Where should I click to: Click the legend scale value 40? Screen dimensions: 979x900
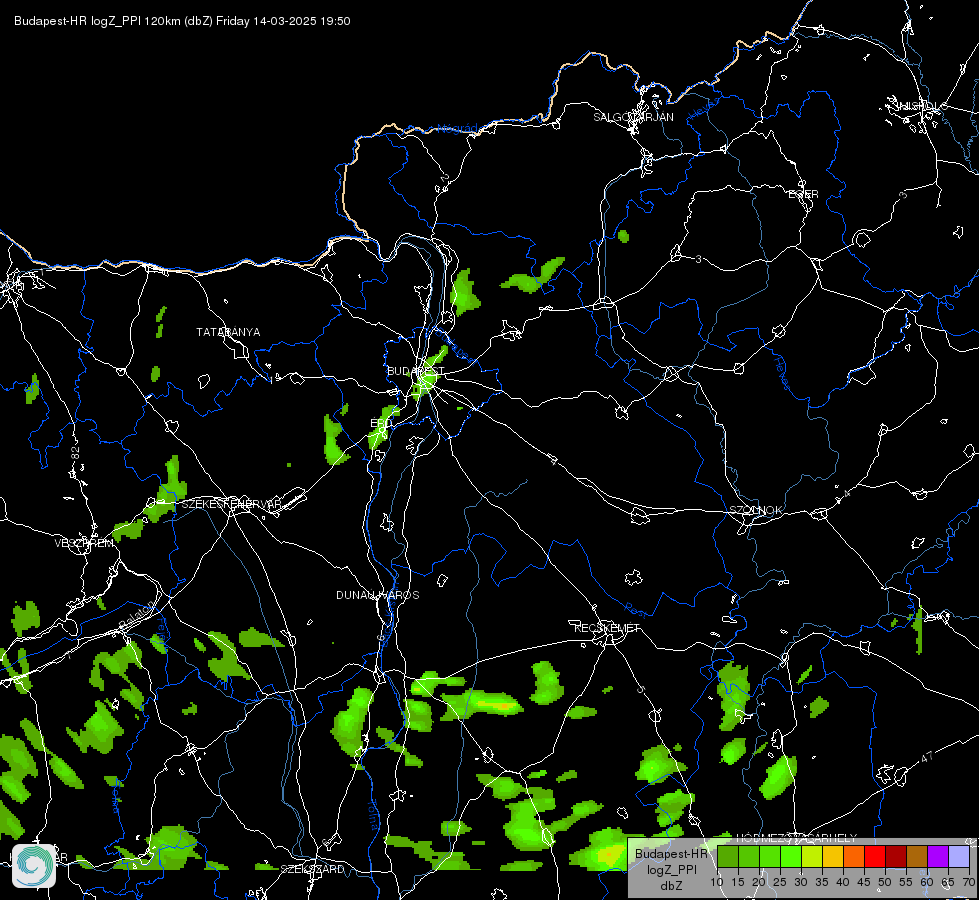pos(843,882)
